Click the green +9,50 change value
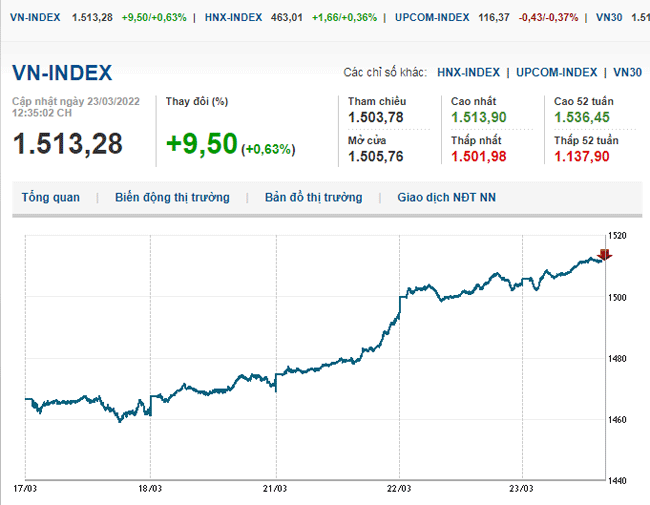Viewport: 650px width, 505px height. (201, 144)
